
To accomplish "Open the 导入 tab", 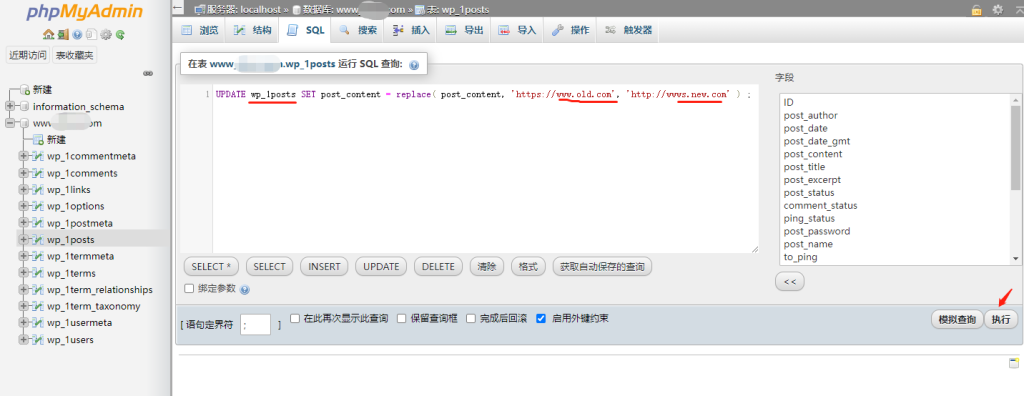I will click(517, 30).
